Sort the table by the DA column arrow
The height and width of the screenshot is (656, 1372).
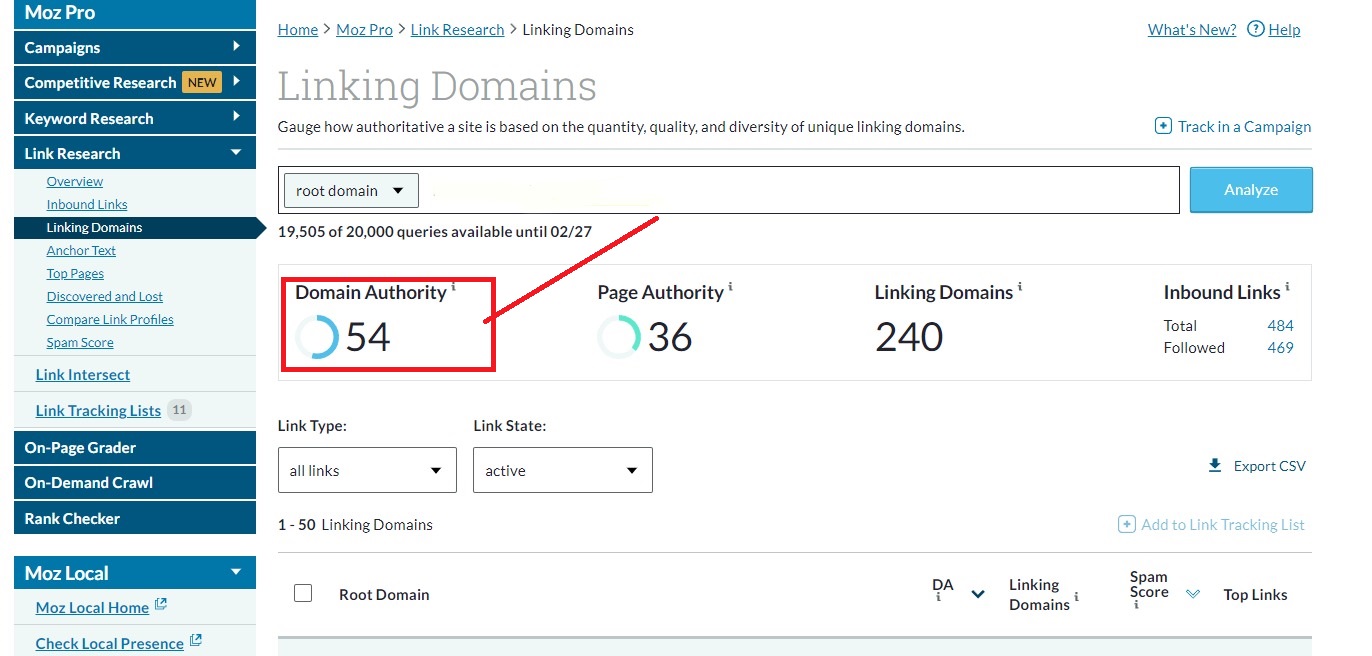pyautogui.click(x=978, y=594)
